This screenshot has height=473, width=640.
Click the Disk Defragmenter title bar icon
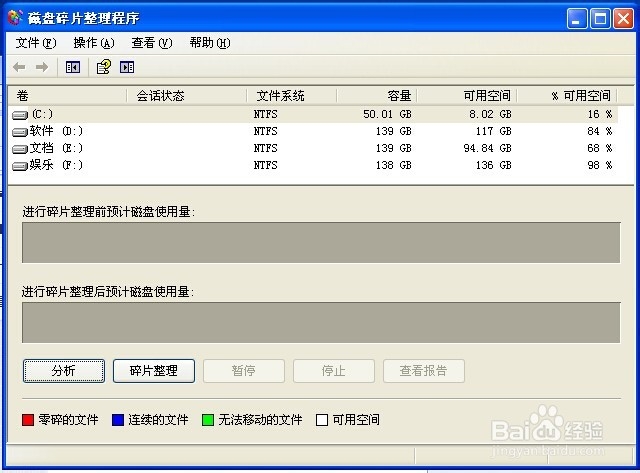point(15,18)
